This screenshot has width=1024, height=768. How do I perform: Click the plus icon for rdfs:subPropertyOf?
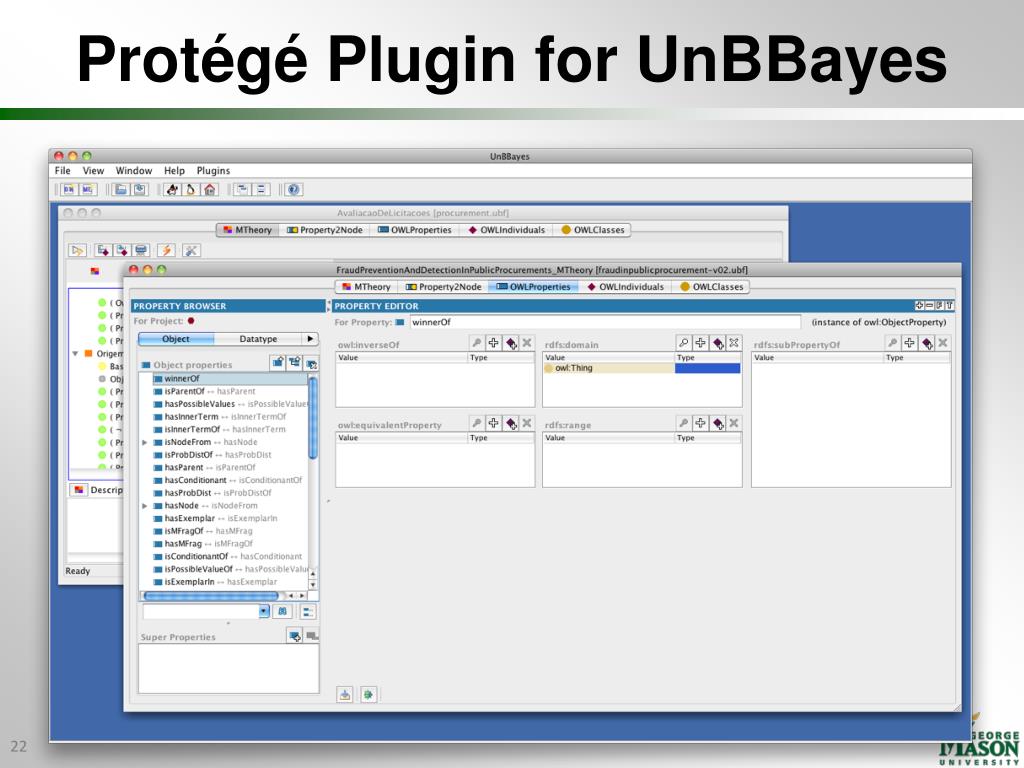(909, 343)
